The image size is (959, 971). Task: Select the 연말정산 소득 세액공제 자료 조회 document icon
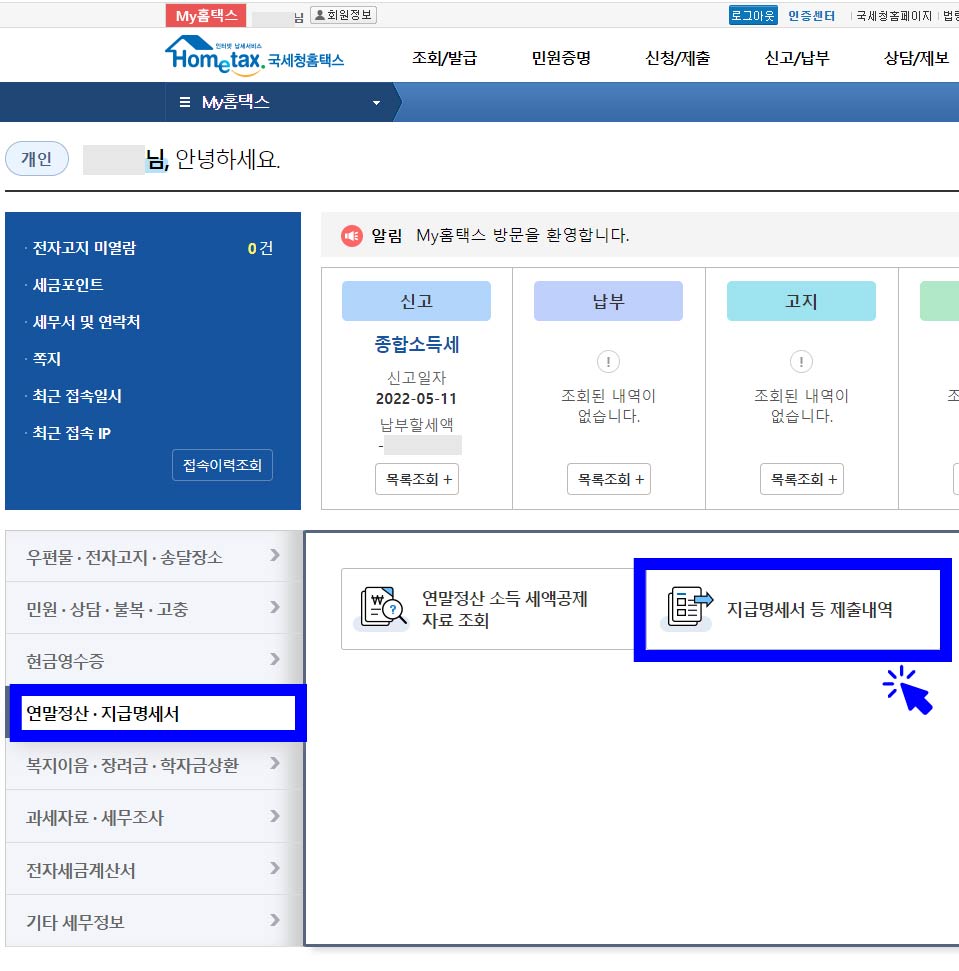[383, 607]
